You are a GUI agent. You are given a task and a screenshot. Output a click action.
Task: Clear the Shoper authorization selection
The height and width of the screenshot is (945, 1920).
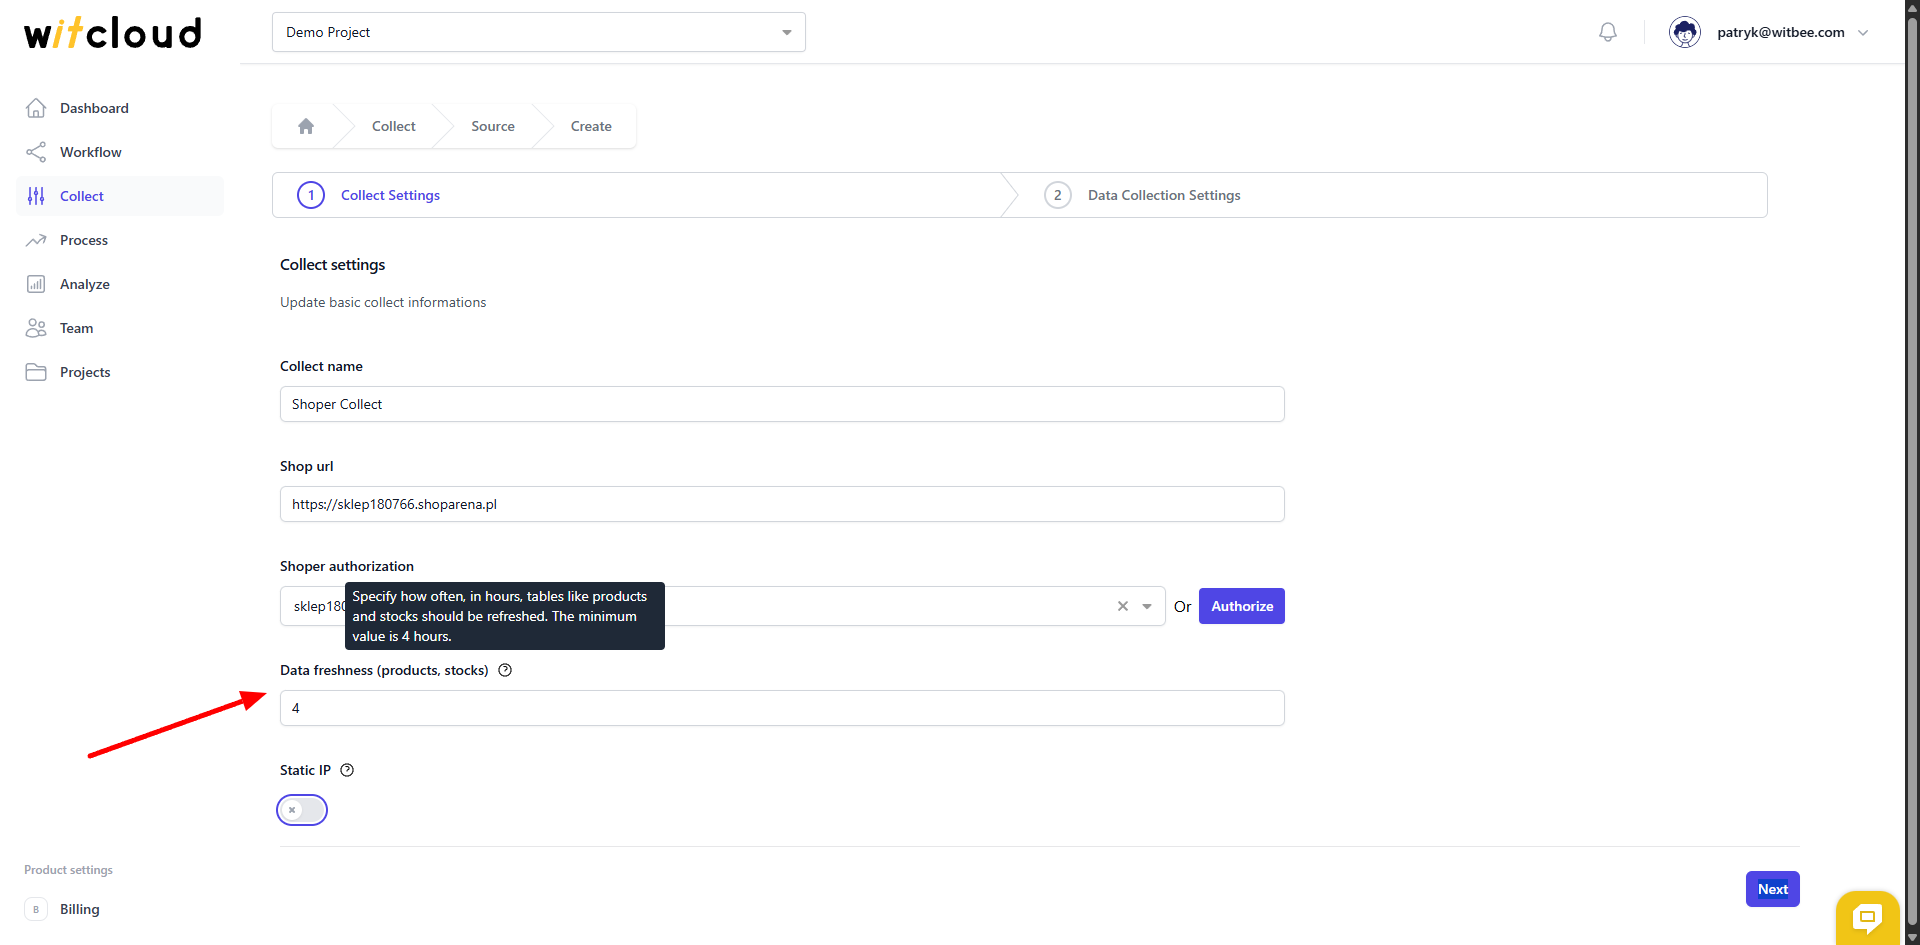pyautogui.click(x=1123, y=606)
